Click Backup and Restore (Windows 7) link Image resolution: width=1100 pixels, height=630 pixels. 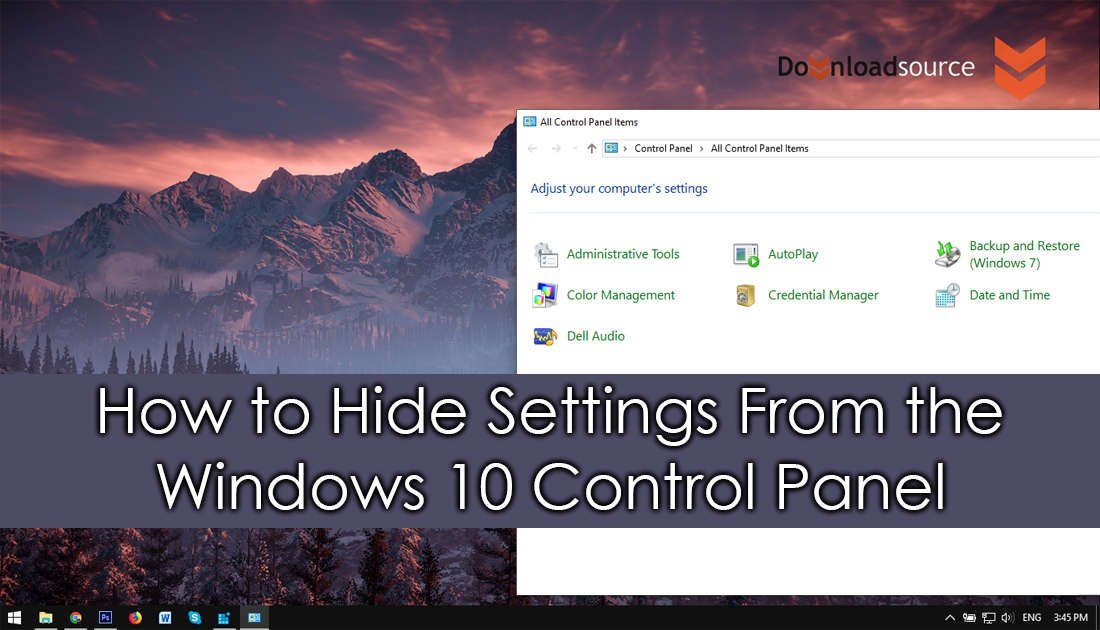tap(1024, 254)
